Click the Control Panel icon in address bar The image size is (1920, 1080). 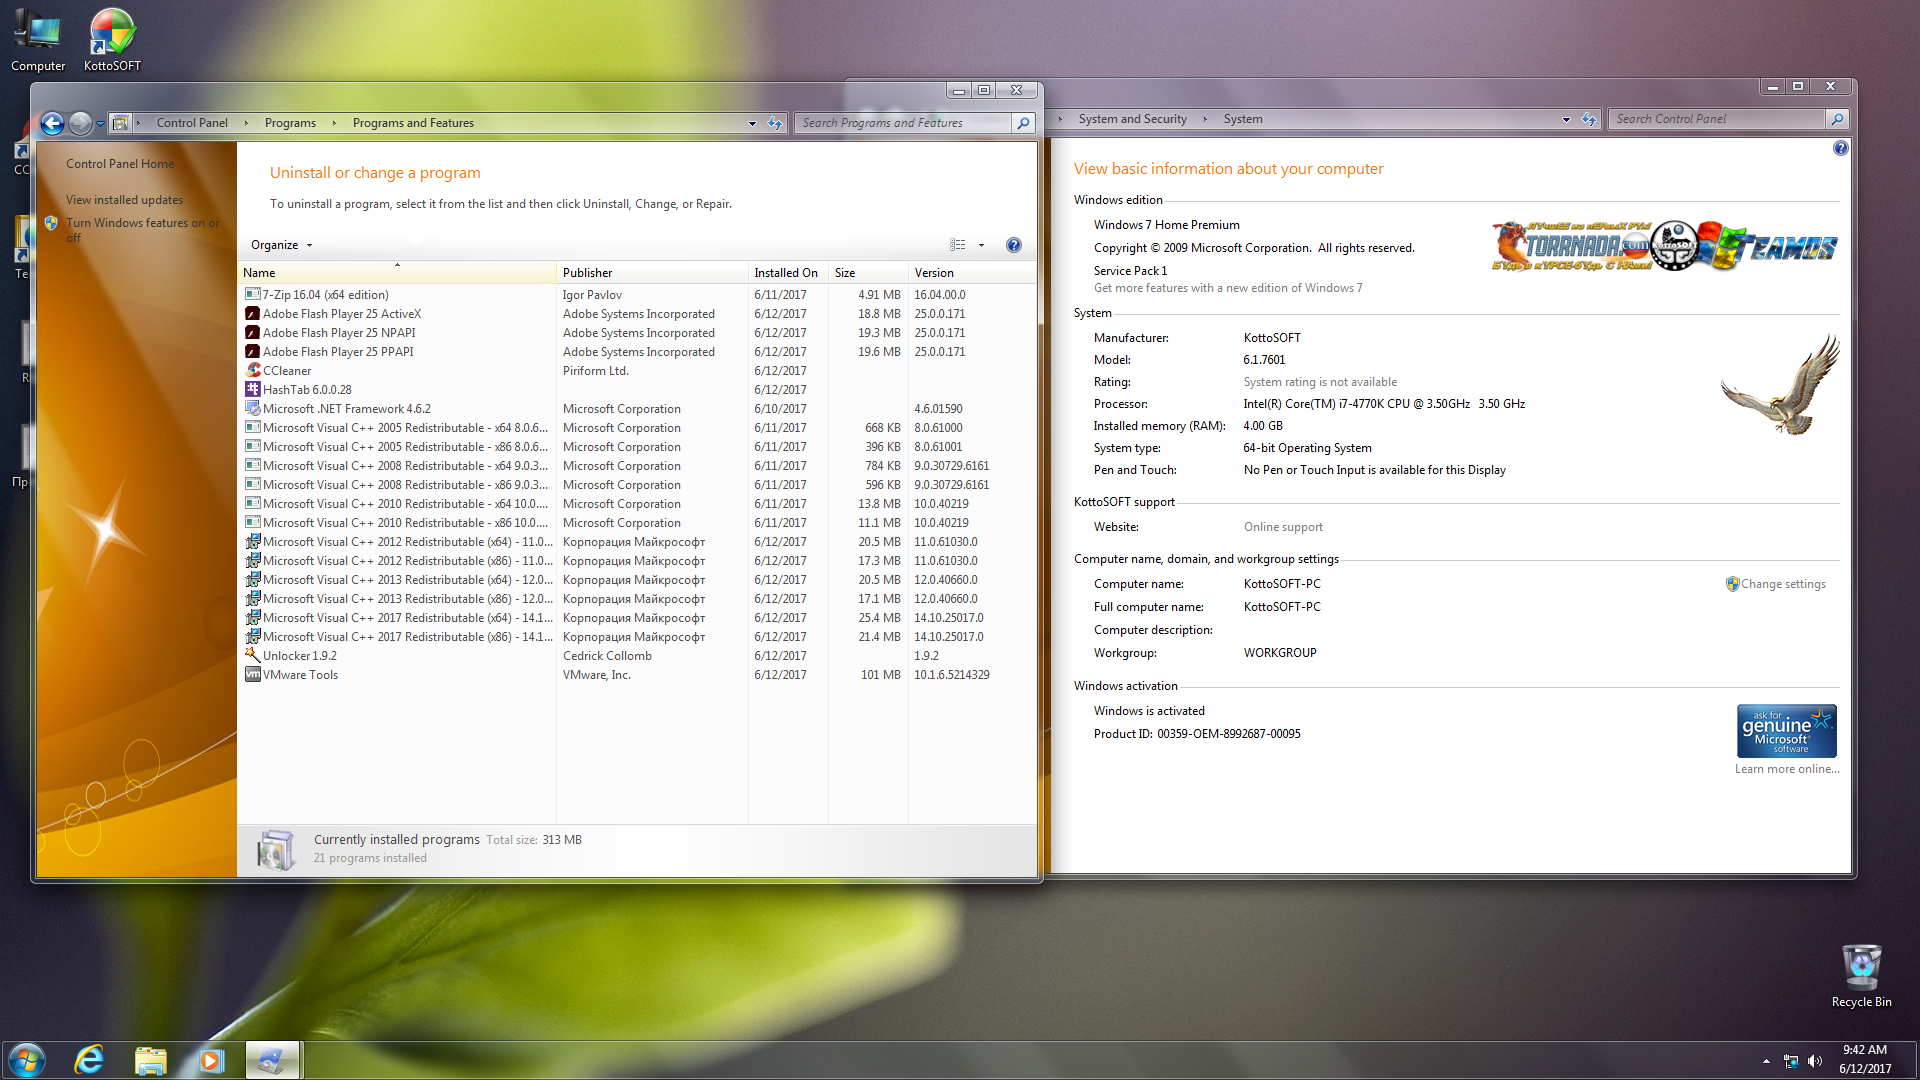click(x=120, y=123)
